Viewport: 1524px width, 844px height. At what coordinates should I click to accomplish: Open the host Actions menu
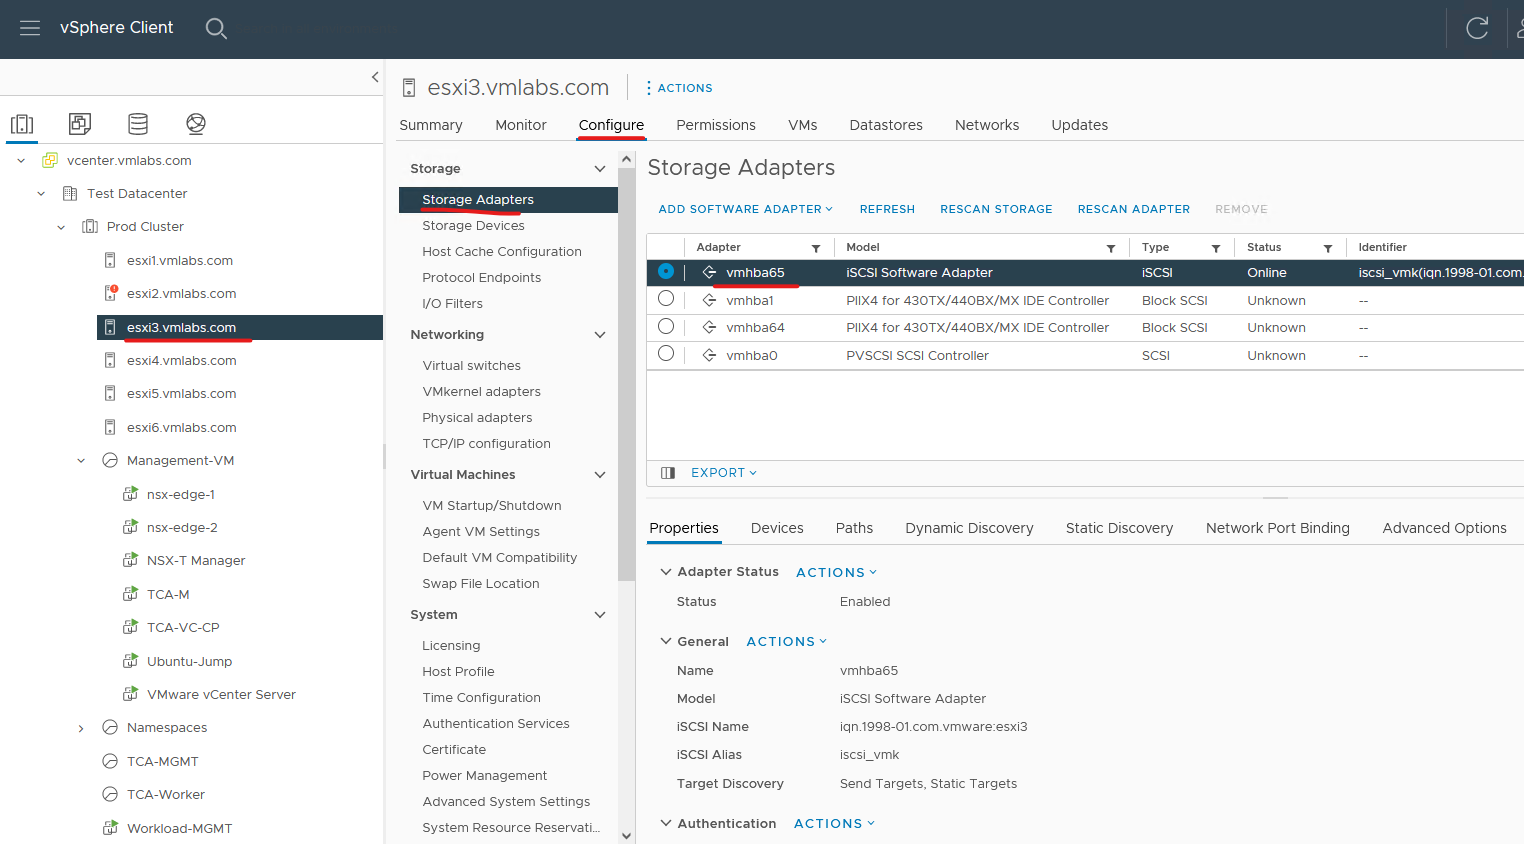click(679, 88)
